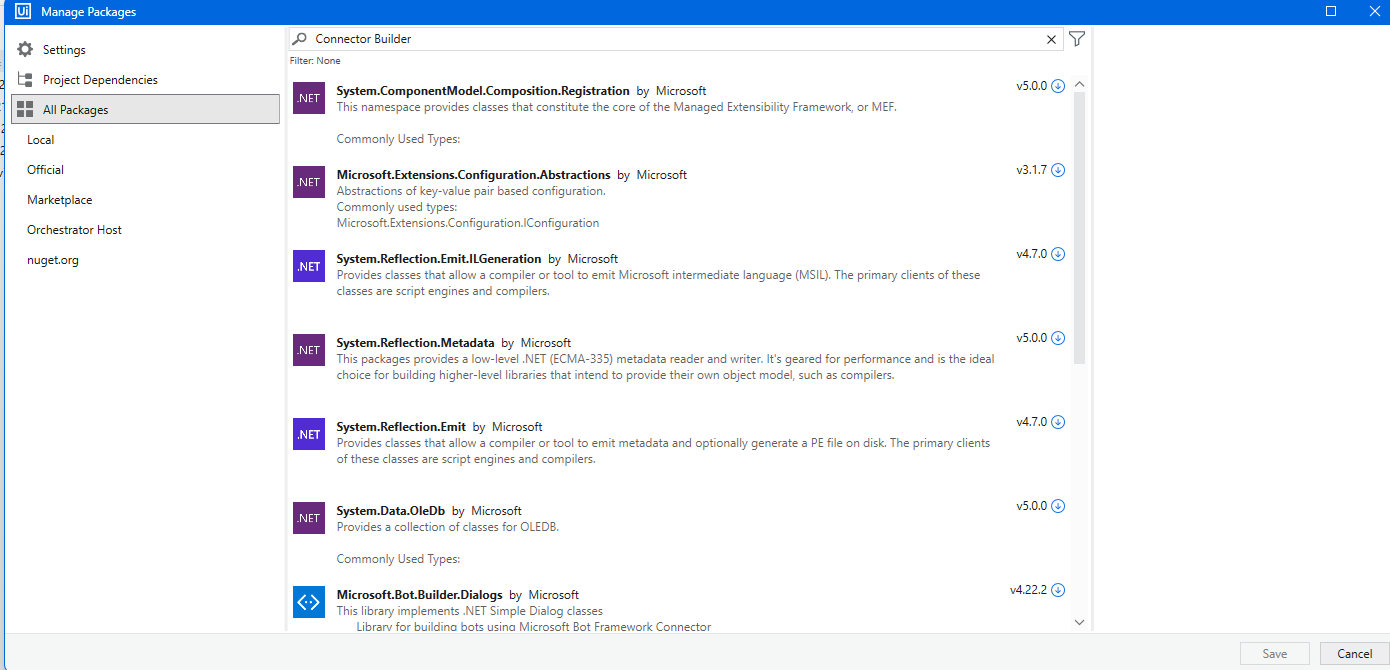Click the Save button
This screenshot has height=670, width=1390.
[1275, 653]
